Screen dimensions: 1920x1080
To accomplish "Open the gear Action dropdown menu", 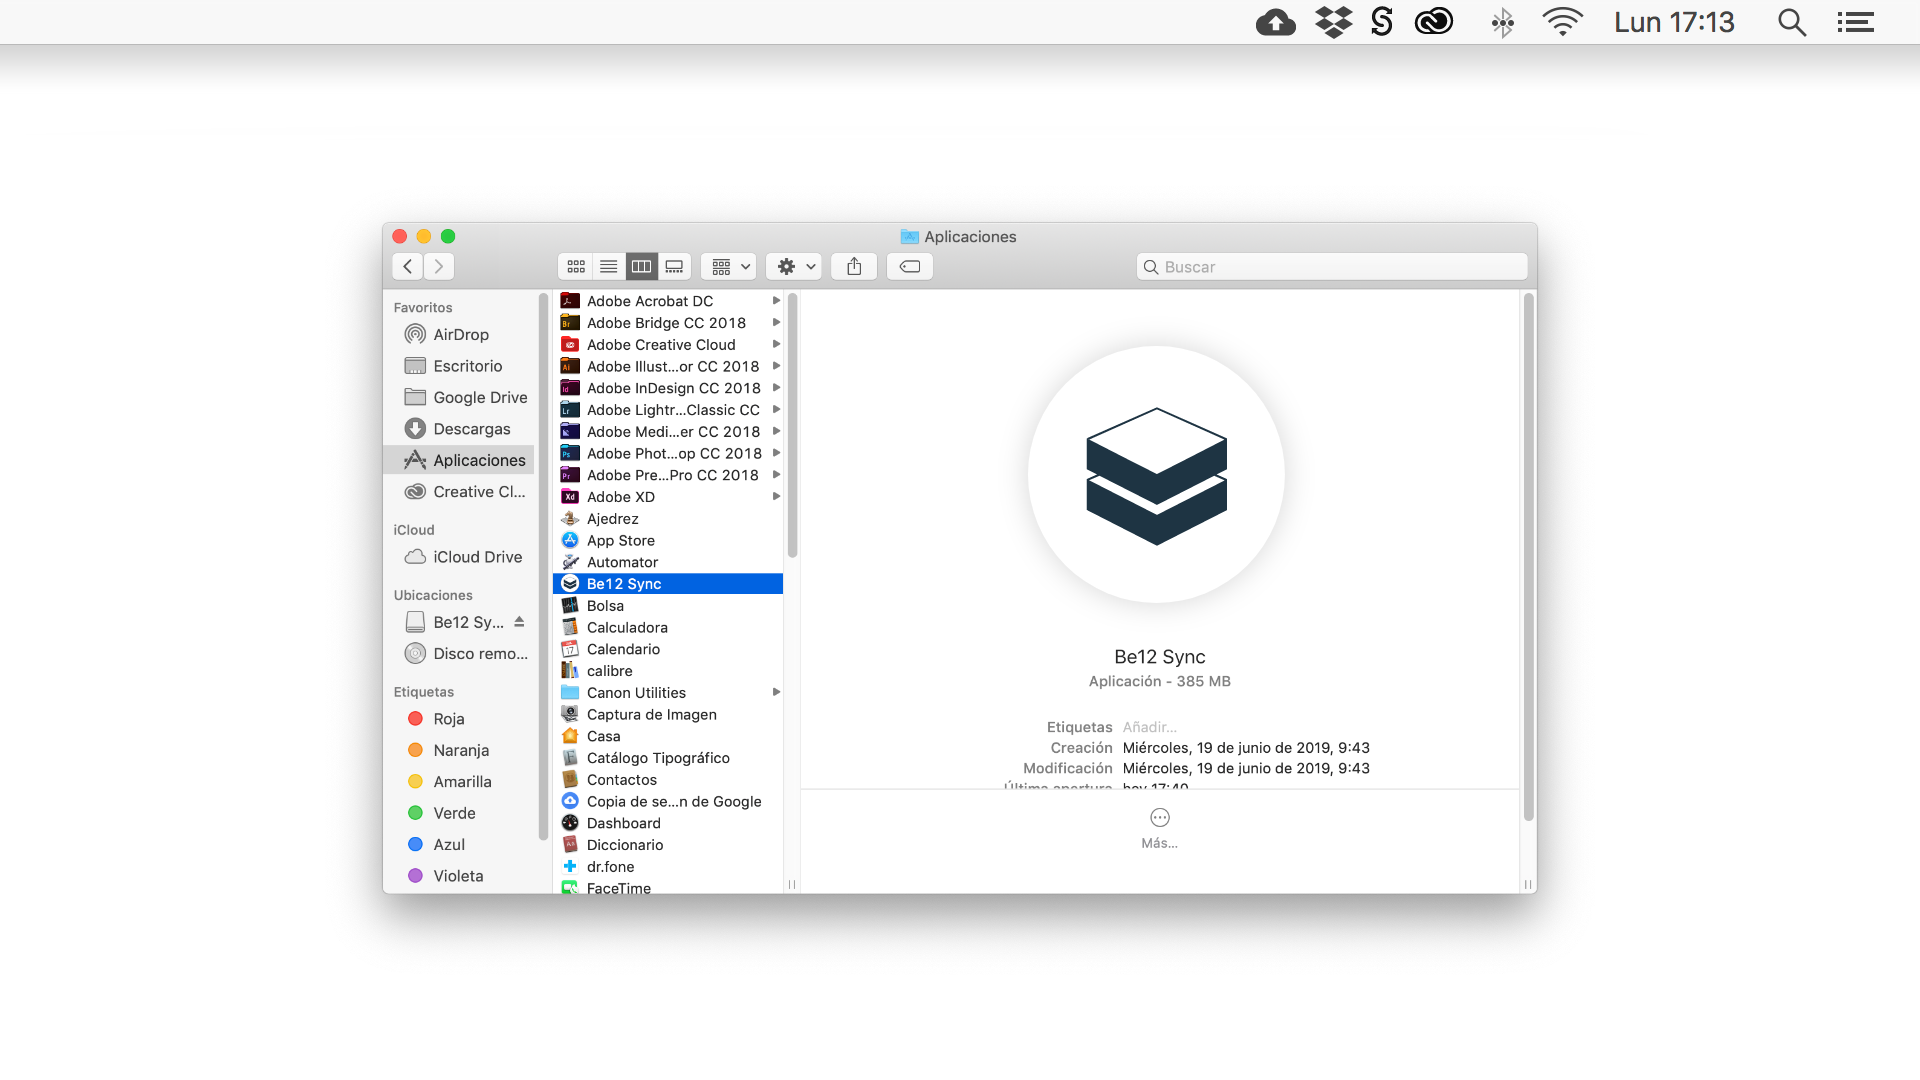I will [x=795, y=267].
